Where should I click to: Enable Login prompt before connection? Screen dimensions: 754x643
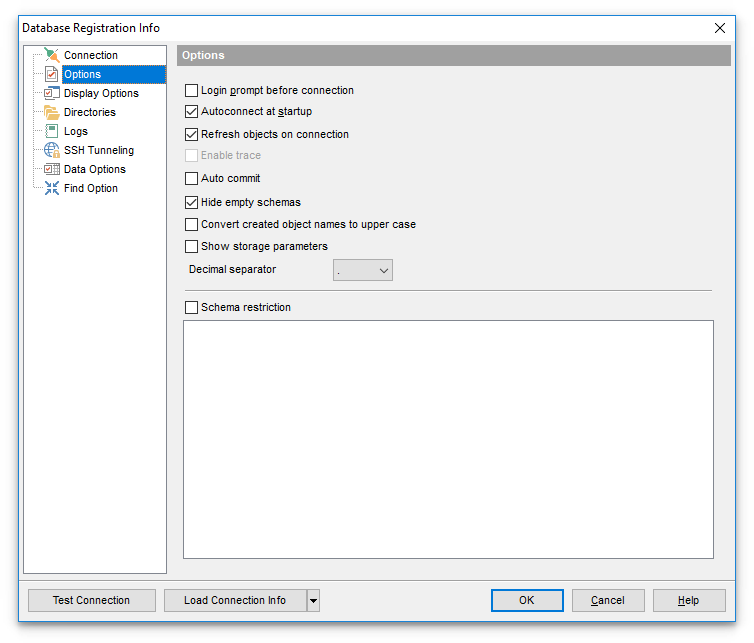[x=191, y=90]
